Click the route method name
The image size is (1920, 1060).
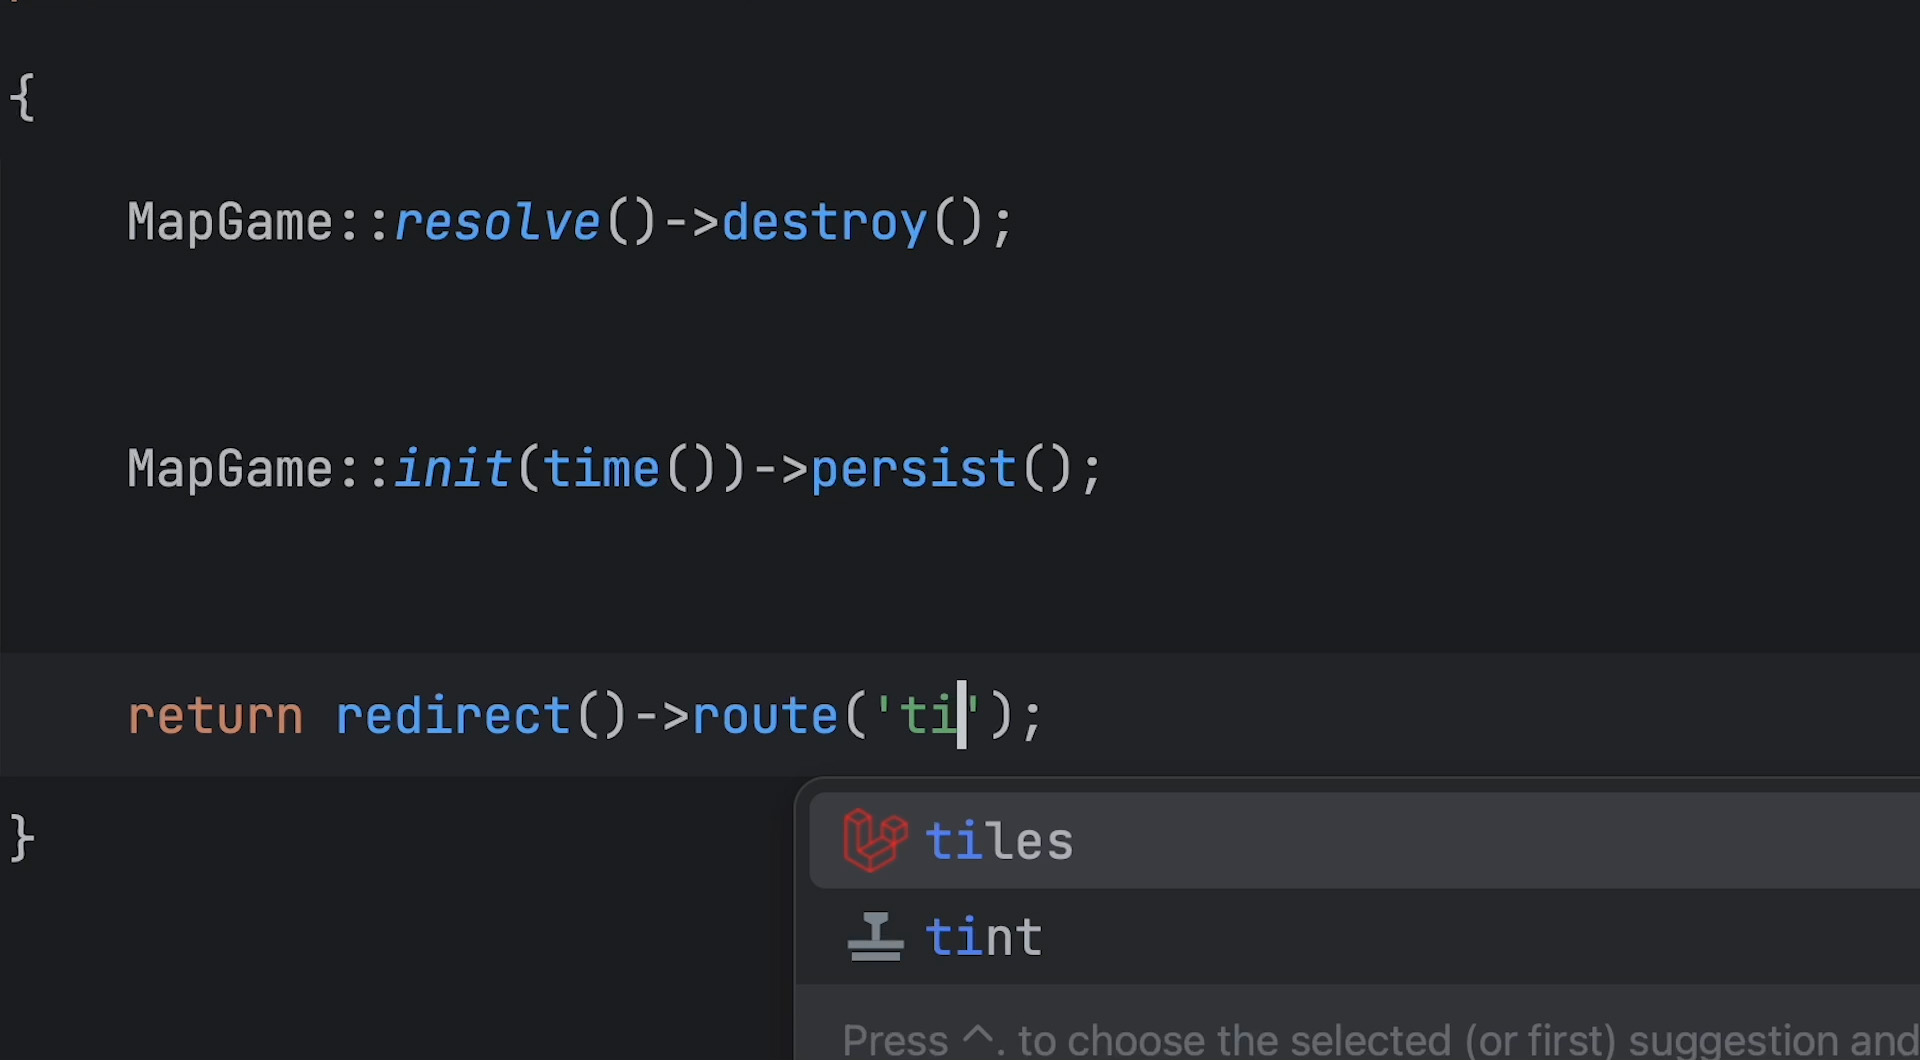[x=765, y=716]
